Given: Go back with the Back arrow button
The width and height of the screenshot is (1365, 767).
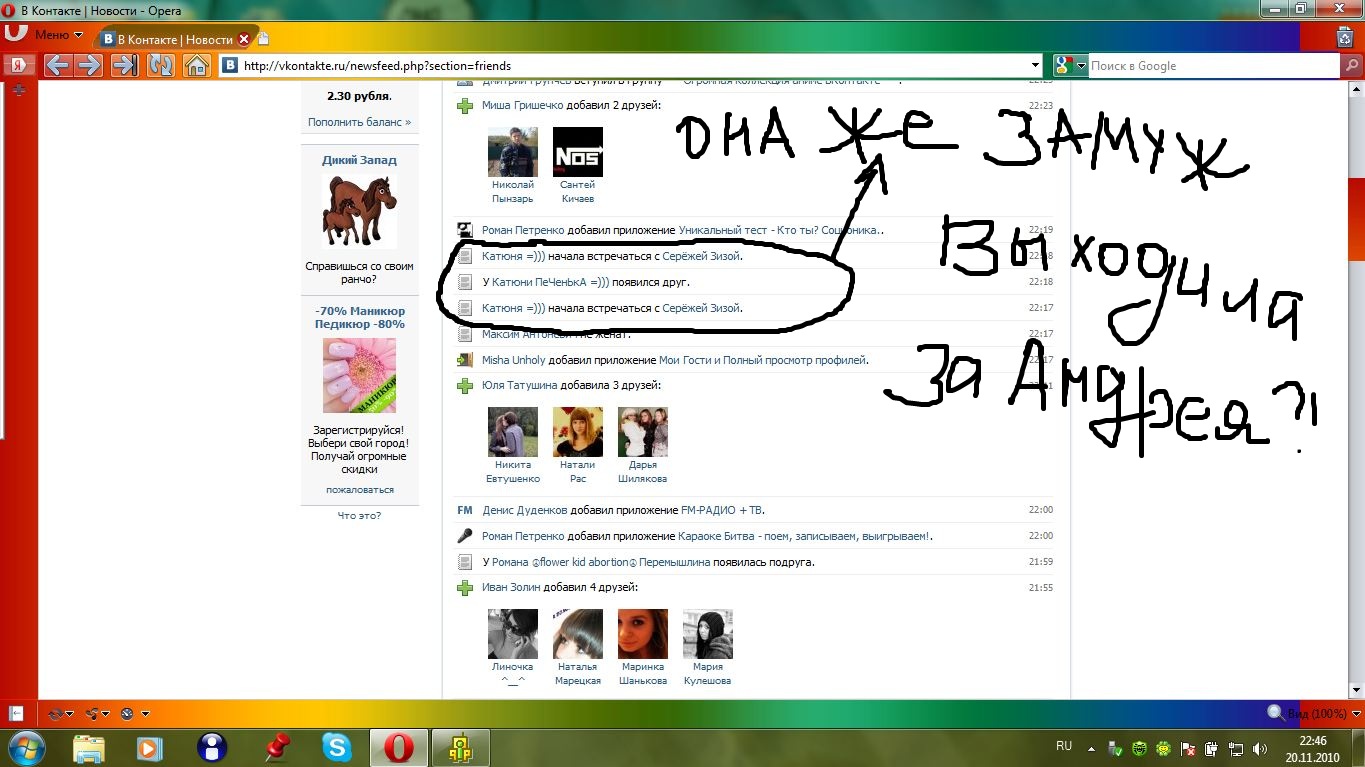Looking at the screenshot, I should pos(57,66).
